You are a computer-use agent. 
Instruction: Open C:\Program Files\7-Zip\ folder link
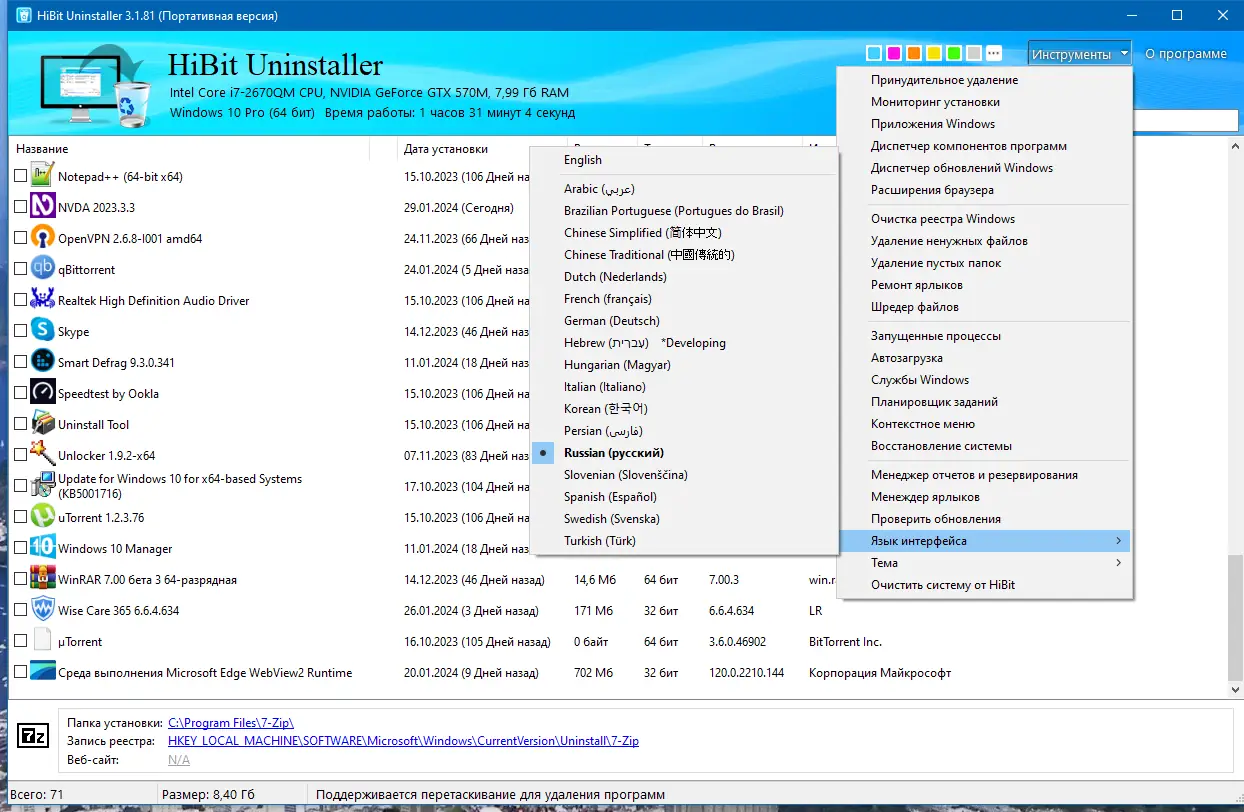click(231, 722)
